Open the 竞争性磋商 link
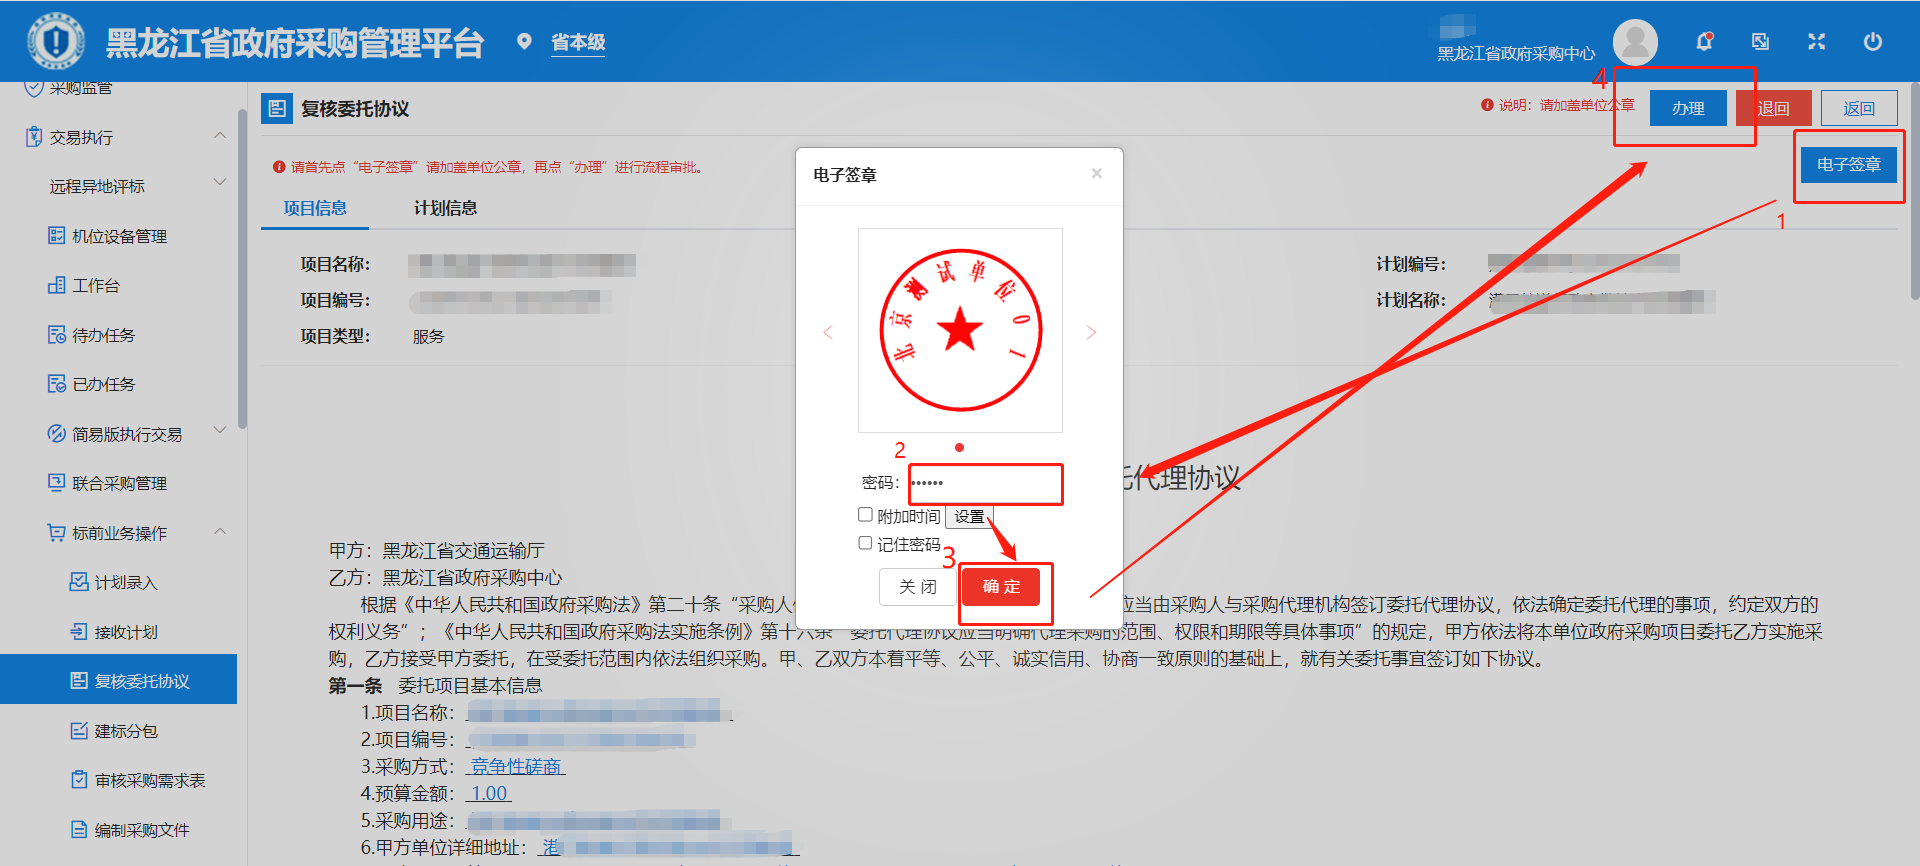The image size is (1920, 866). click(x=517, y=766)
